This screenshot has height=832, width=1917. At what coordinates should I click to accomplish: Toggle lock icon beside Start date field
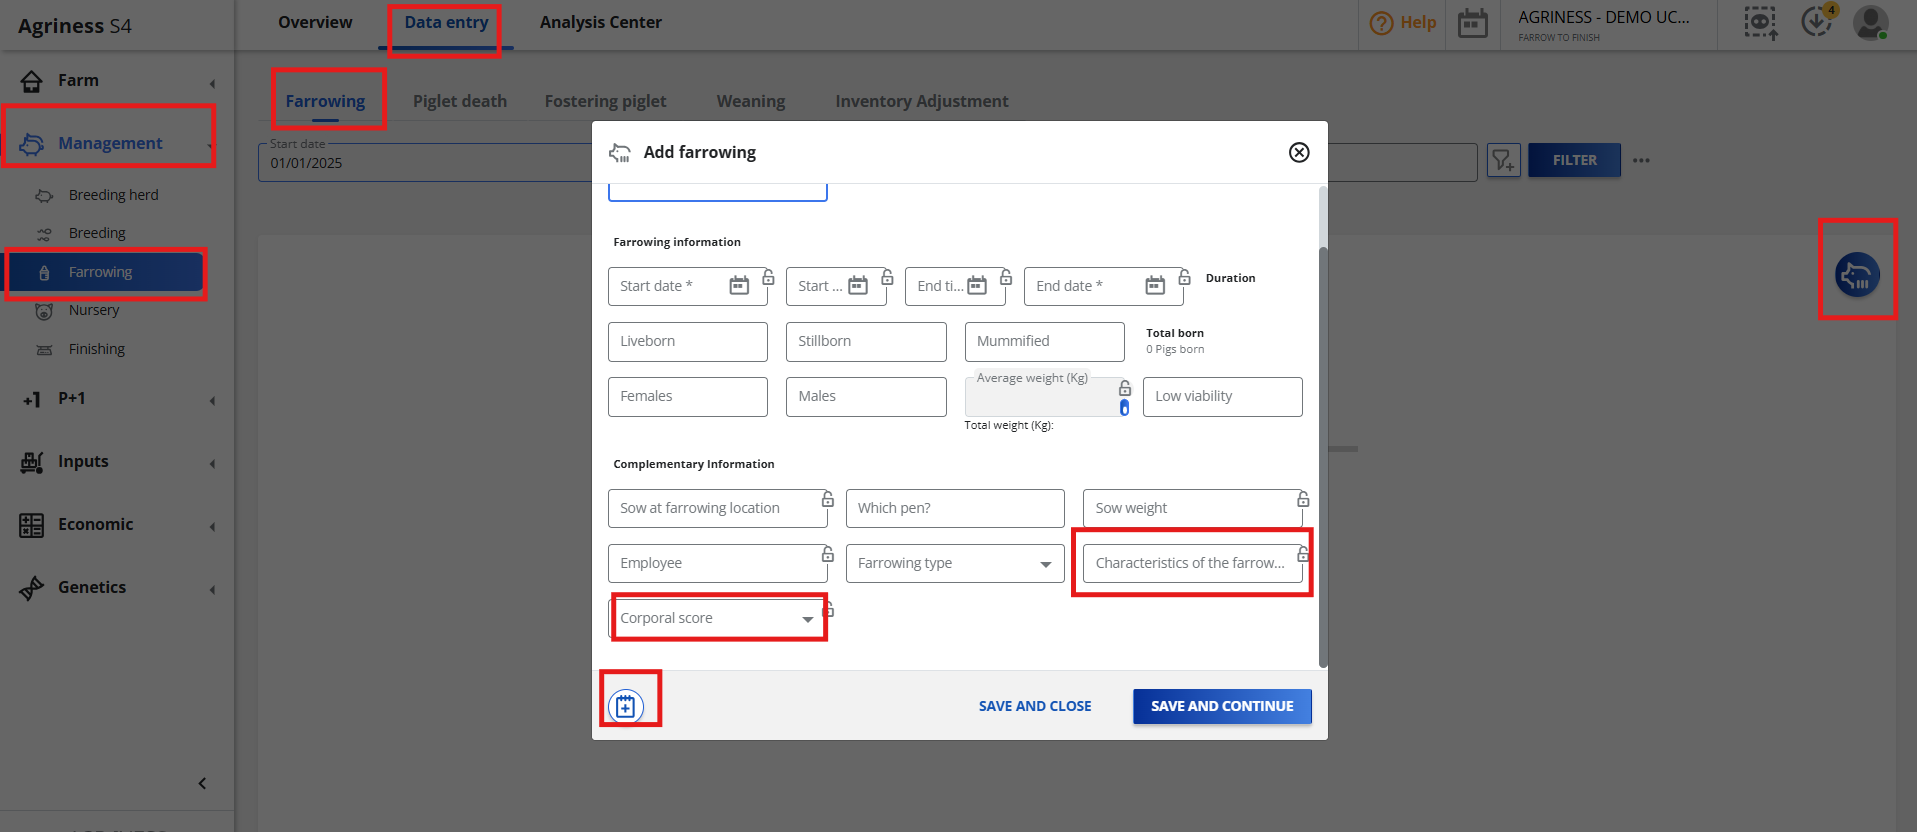(x=768, y=277)
